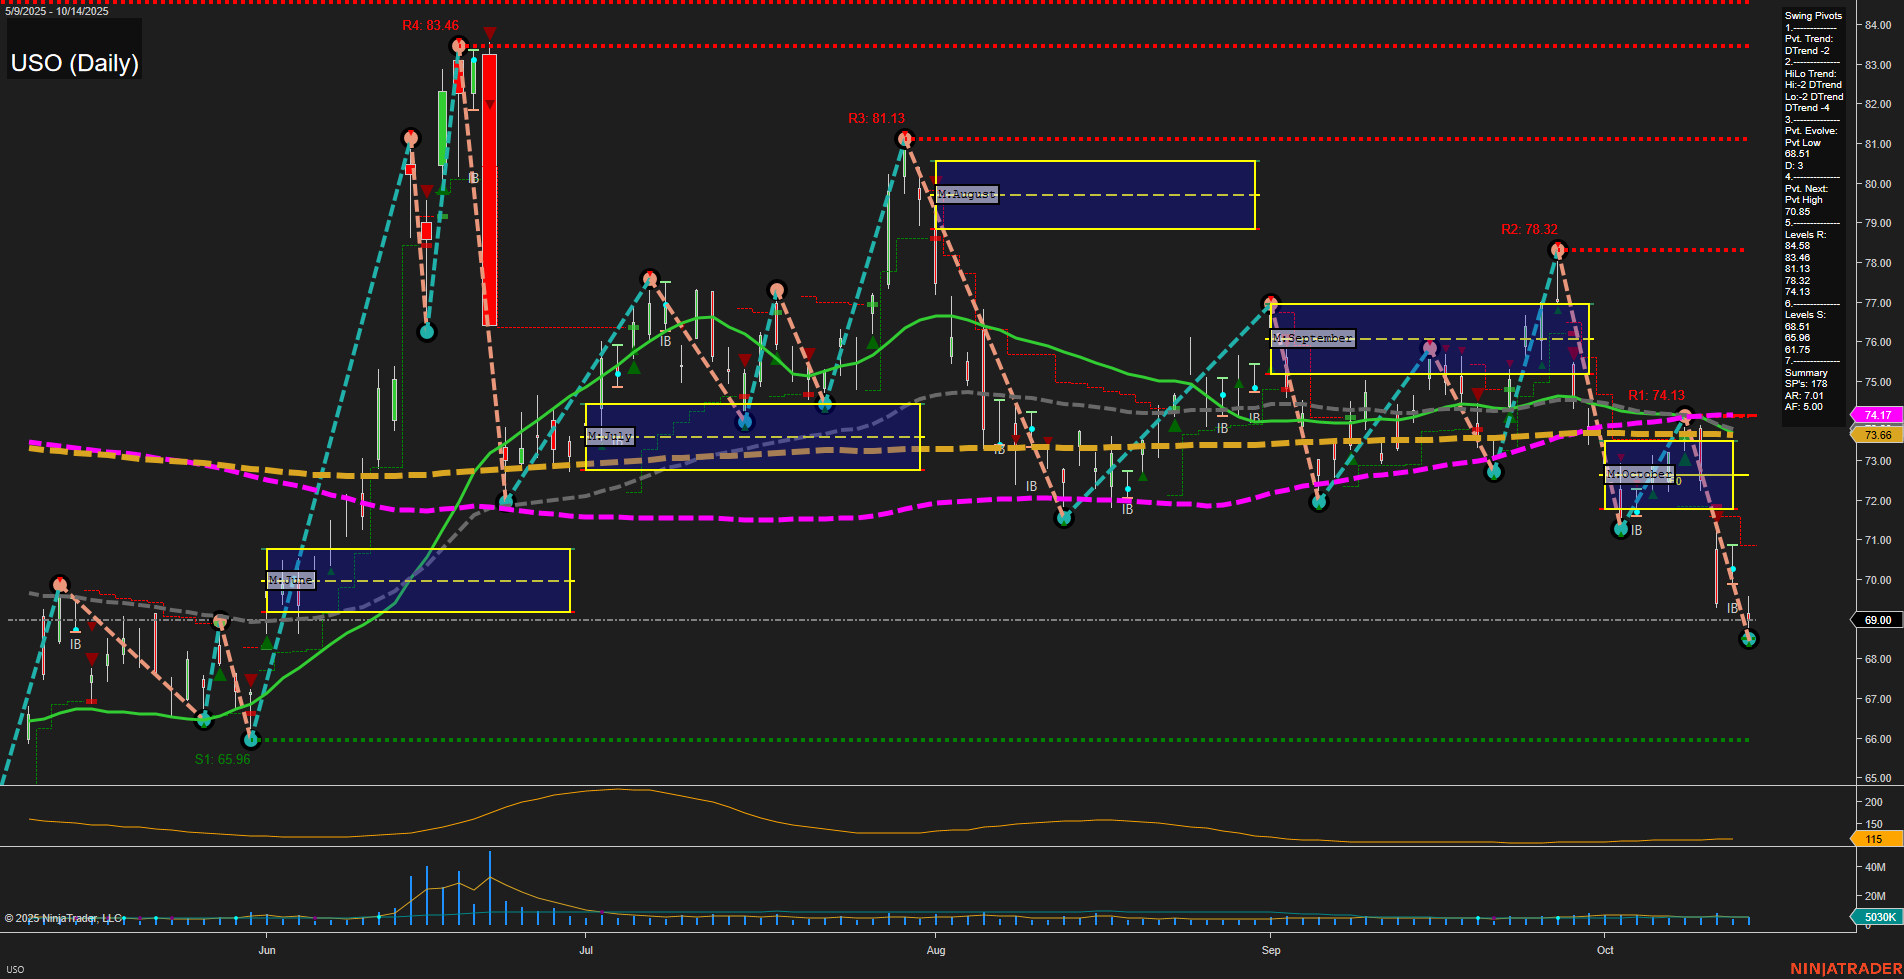Click the red down-triangle sell marker below R4
The image size is (1904, 979).
[488, 34]
